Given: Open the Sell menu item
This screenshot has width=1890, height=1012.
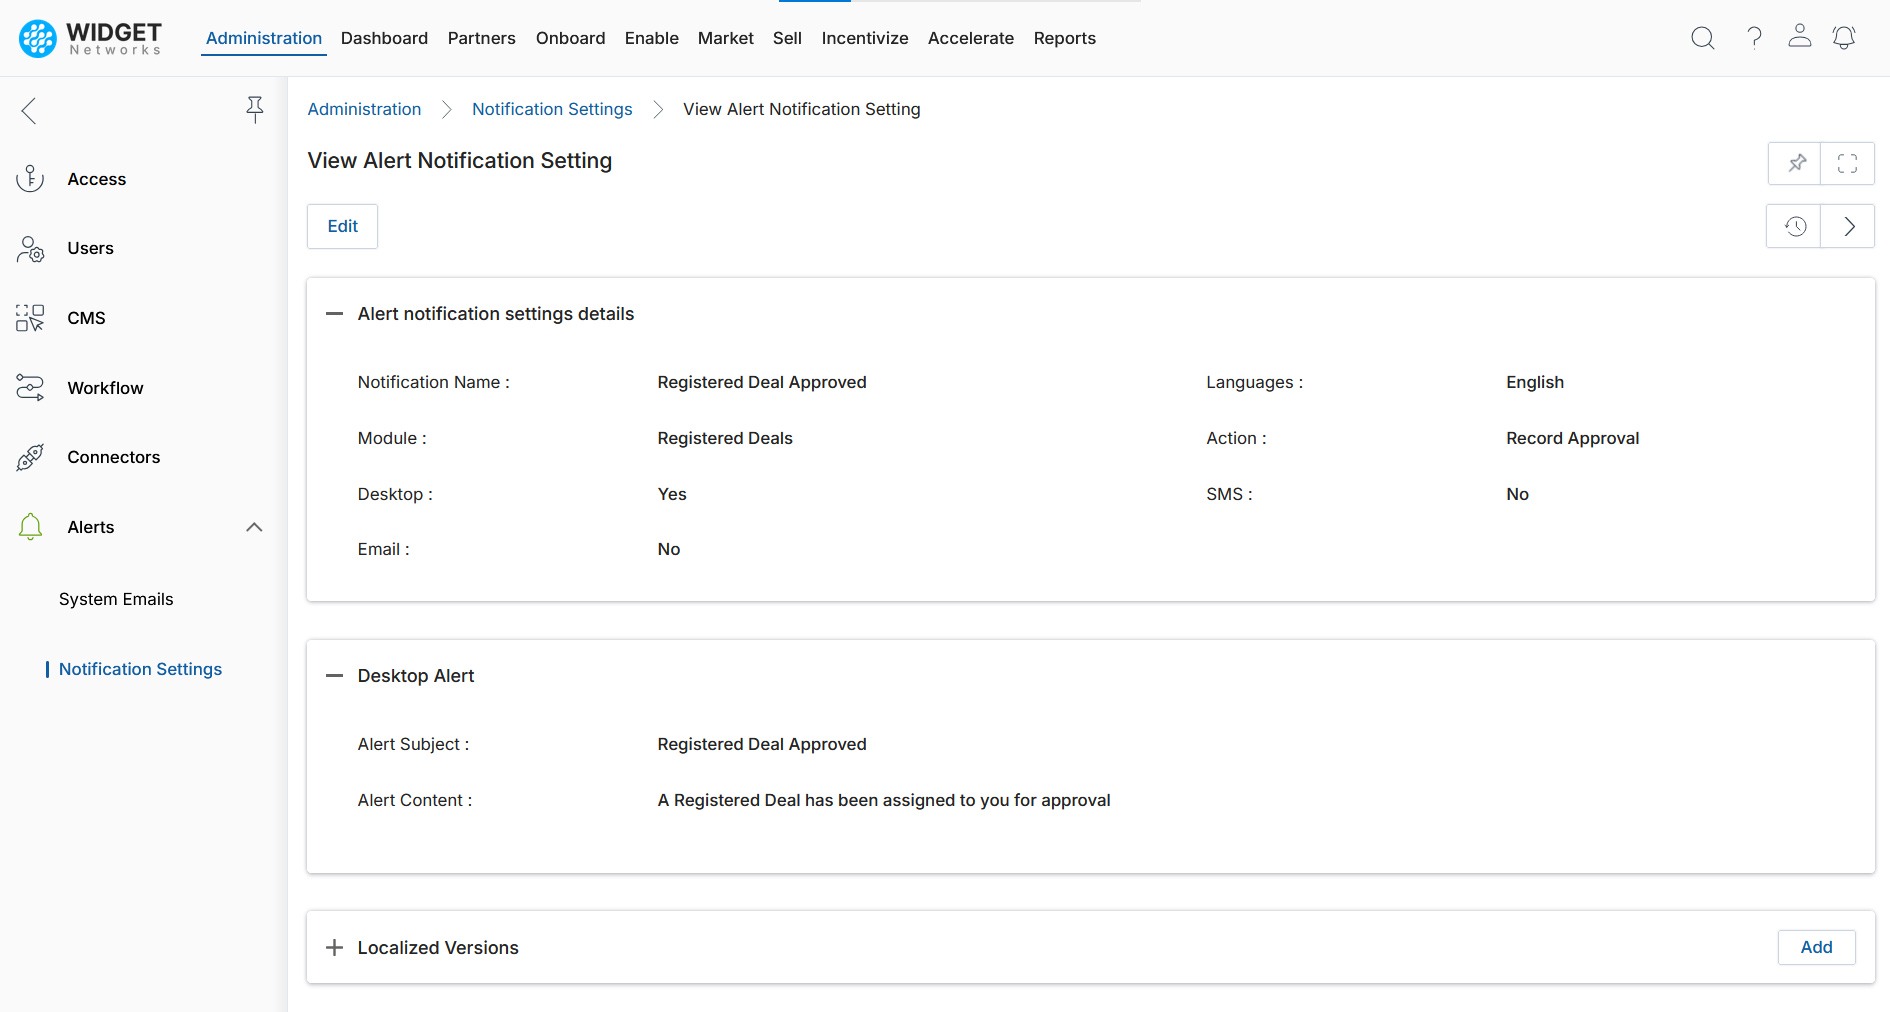Looking at the screenshot, I should point(787,38).
